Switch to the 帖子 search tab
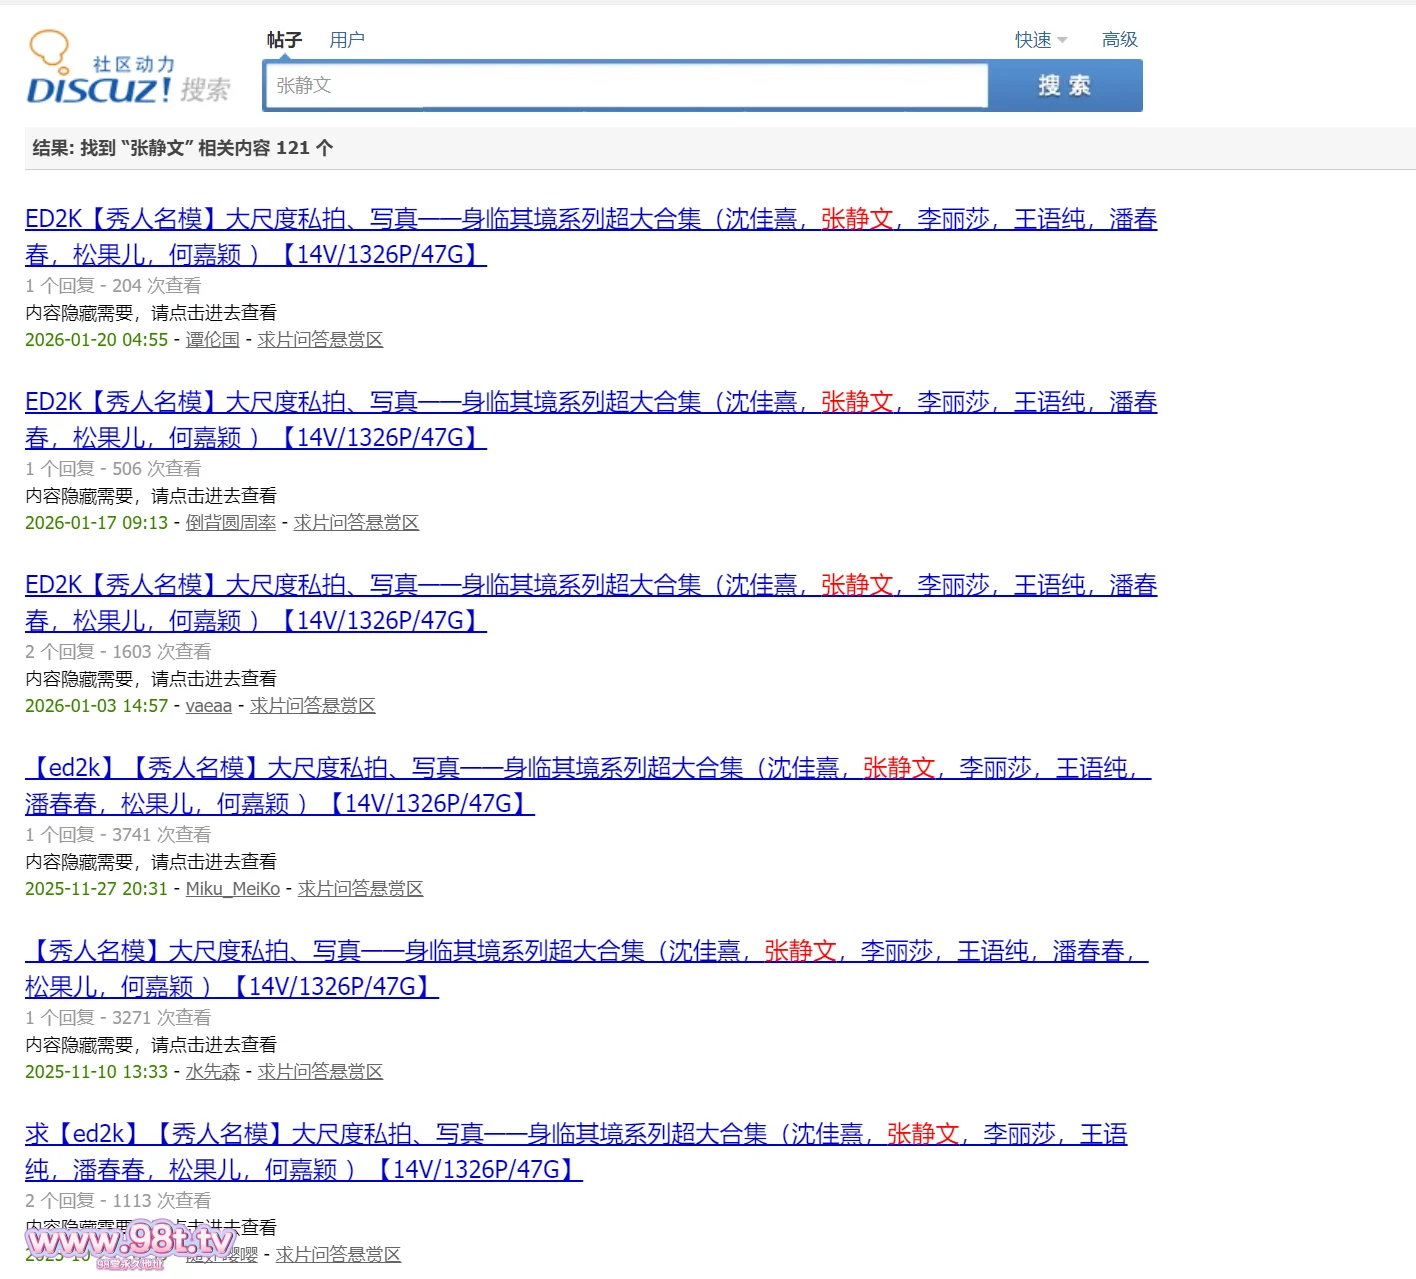The width and height of the screenshot is (1416, 1279). pyautogui.click(x=284, y=40)
